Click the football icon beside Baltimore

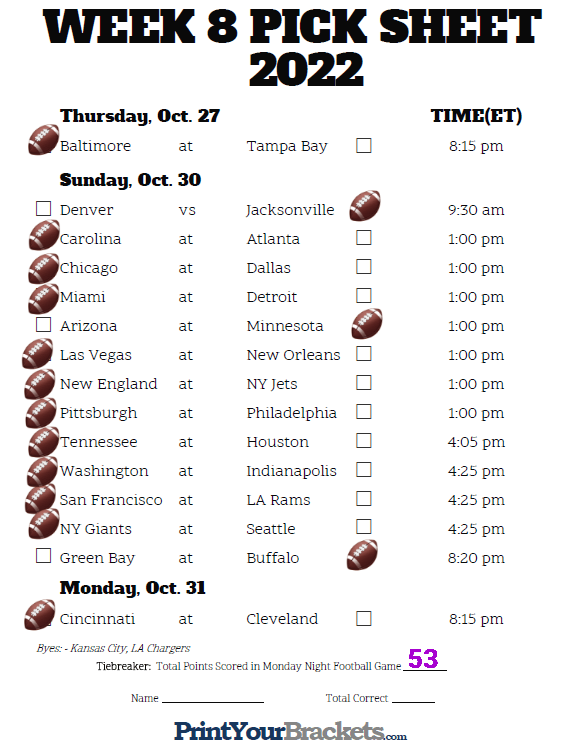[44, 140]
